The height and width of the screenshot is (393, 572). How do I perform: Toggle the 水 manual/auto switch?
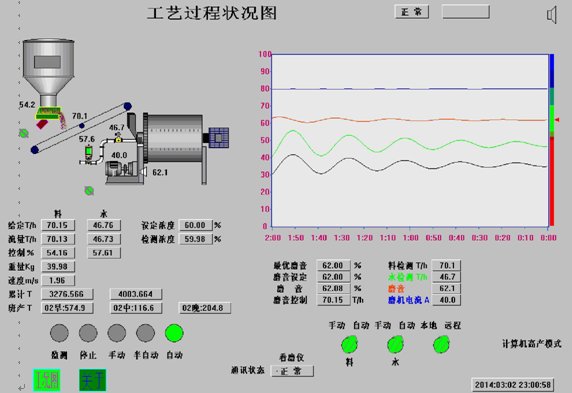point(395,345)
